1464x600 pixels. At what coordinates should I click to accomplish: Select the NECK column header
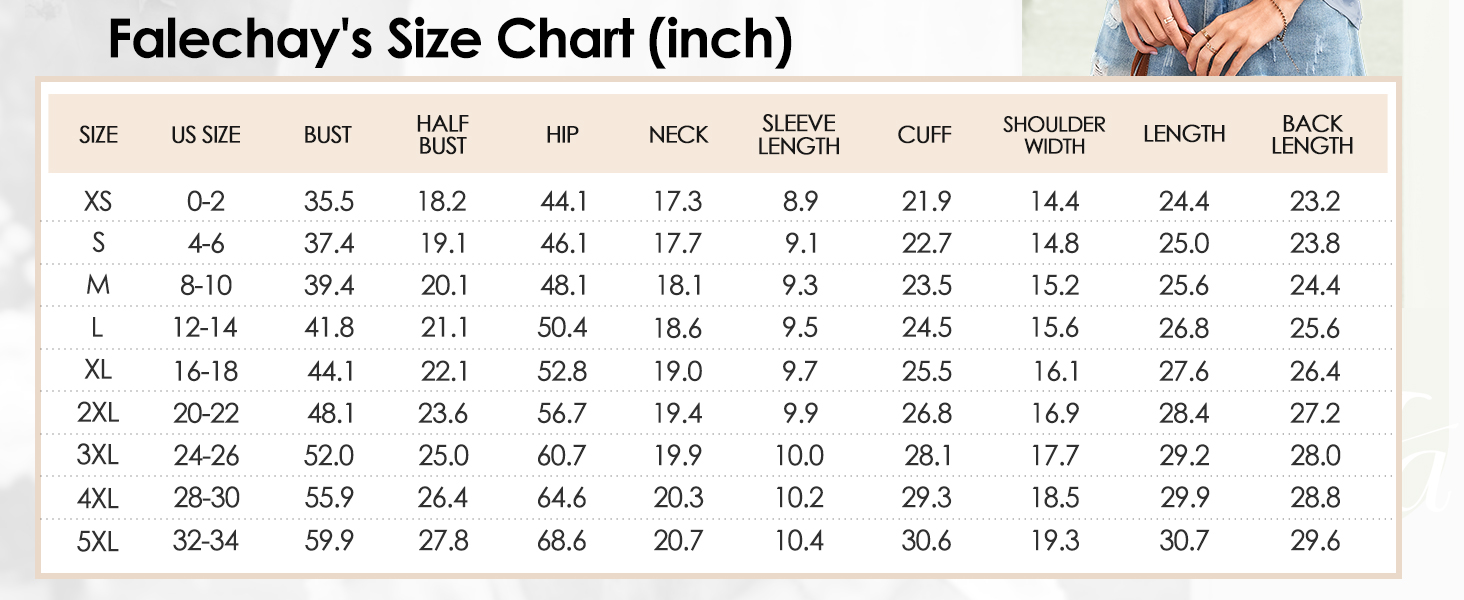coord(678,135)
